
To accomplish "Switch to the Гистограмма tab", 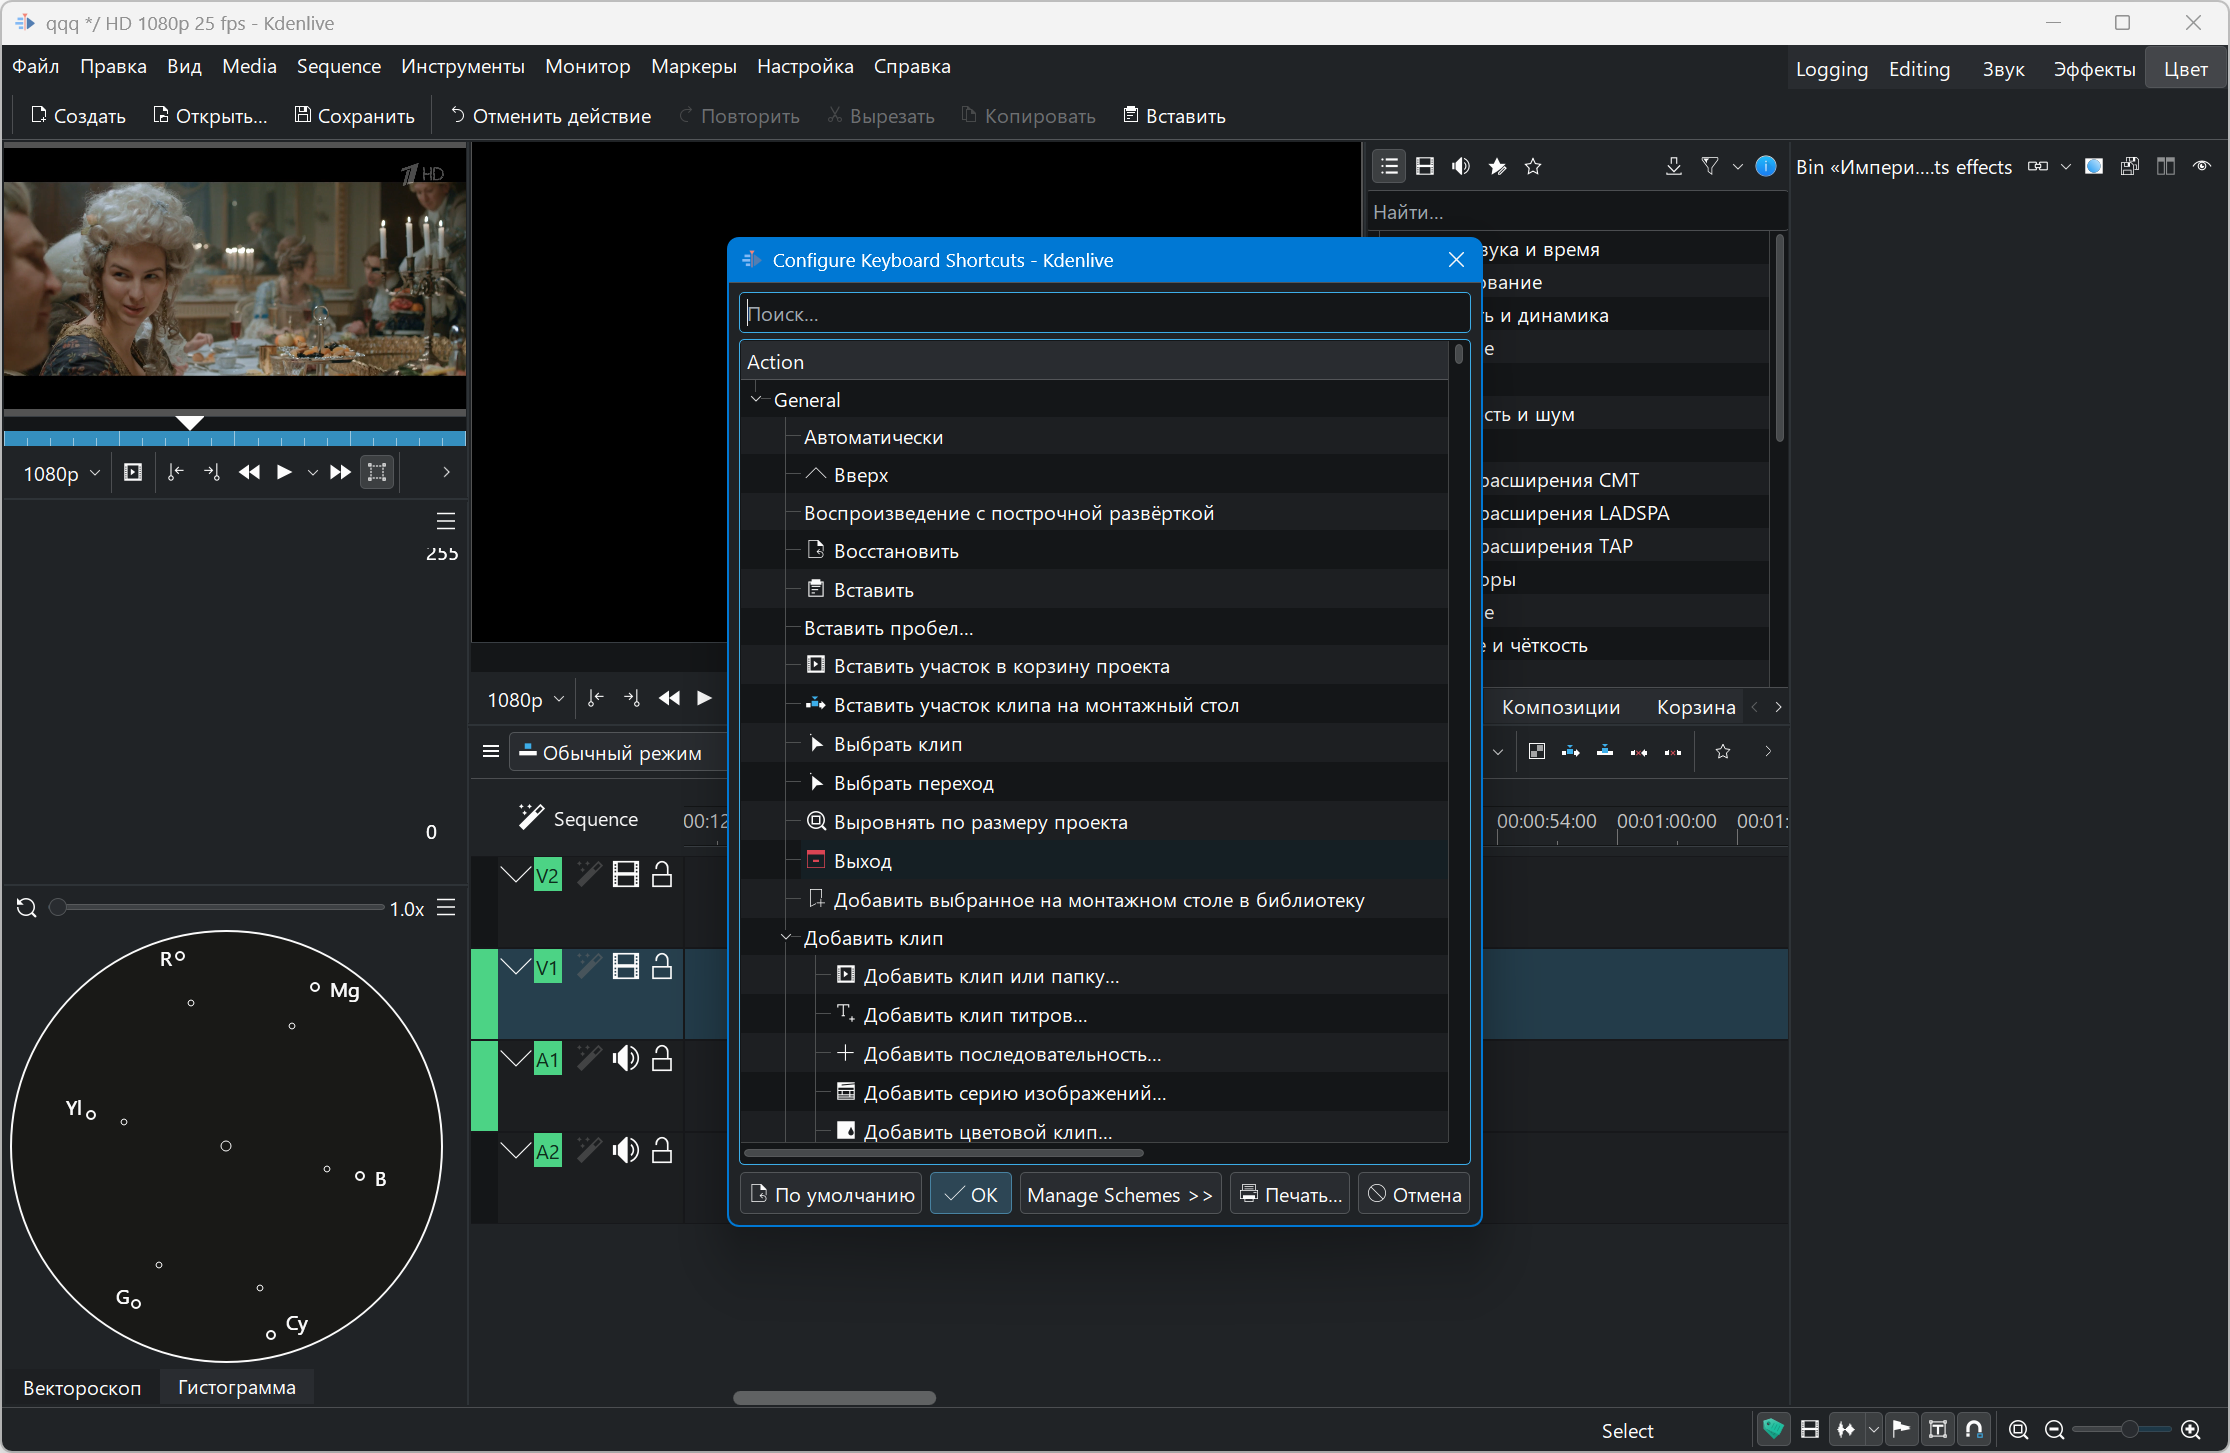I will [236, 1387].
